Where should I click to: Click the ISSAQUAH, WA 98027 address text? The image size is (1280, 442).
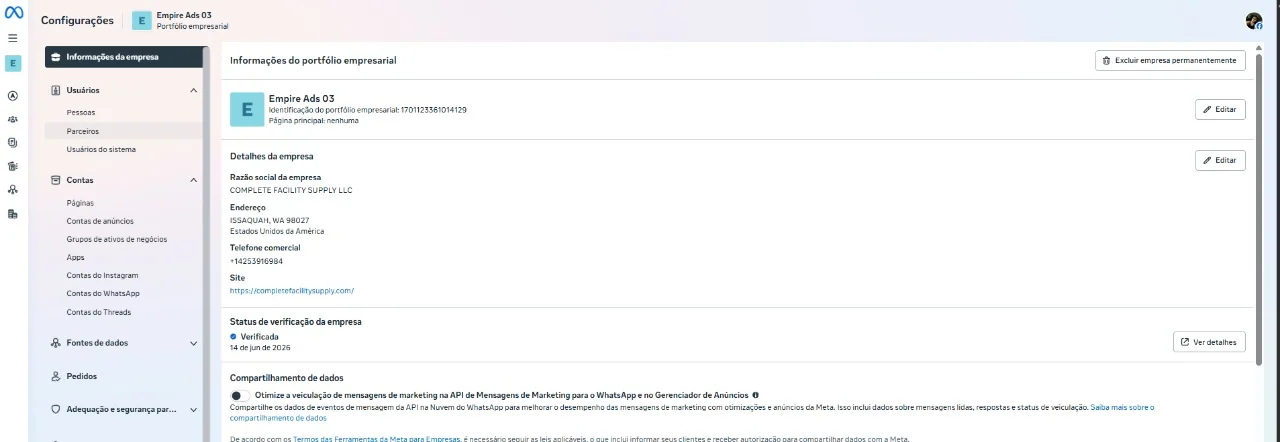pyautogui.click(x=269, y=220)
